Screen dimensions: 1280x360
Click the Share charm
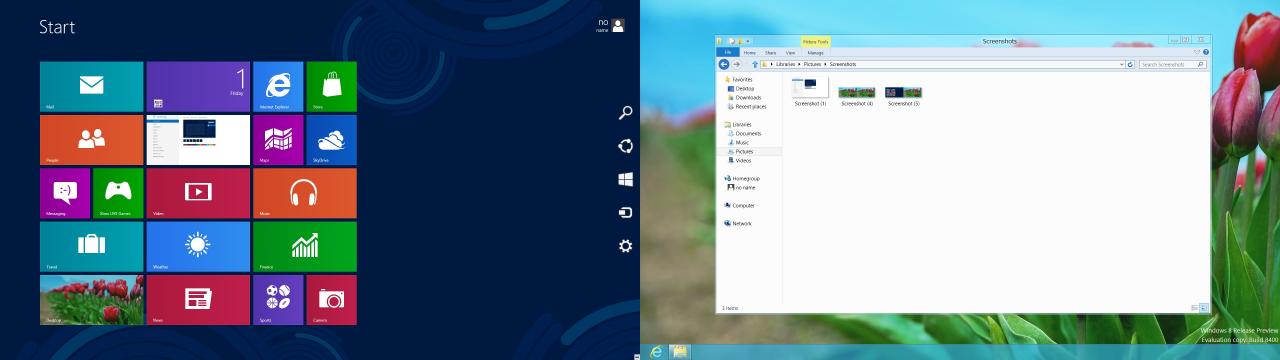click(x=626, y=146)
